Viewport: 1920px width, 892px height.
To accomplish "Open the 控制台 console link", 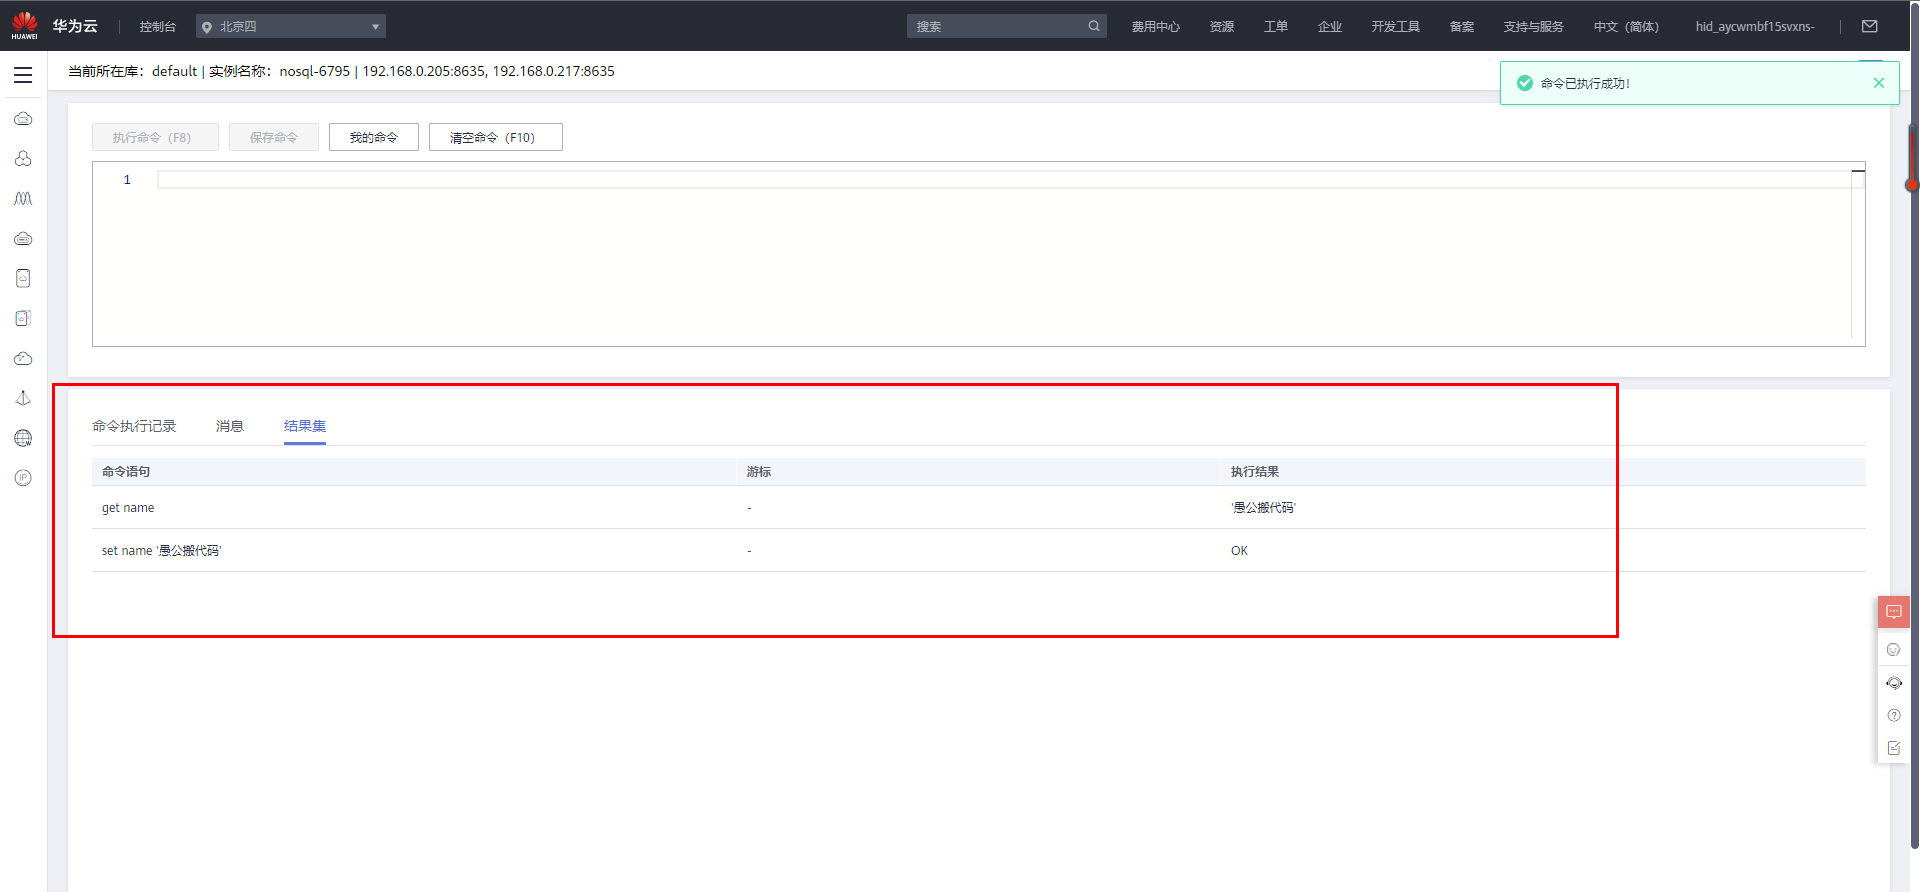I will pyautogui.click(x=158, y=27).
